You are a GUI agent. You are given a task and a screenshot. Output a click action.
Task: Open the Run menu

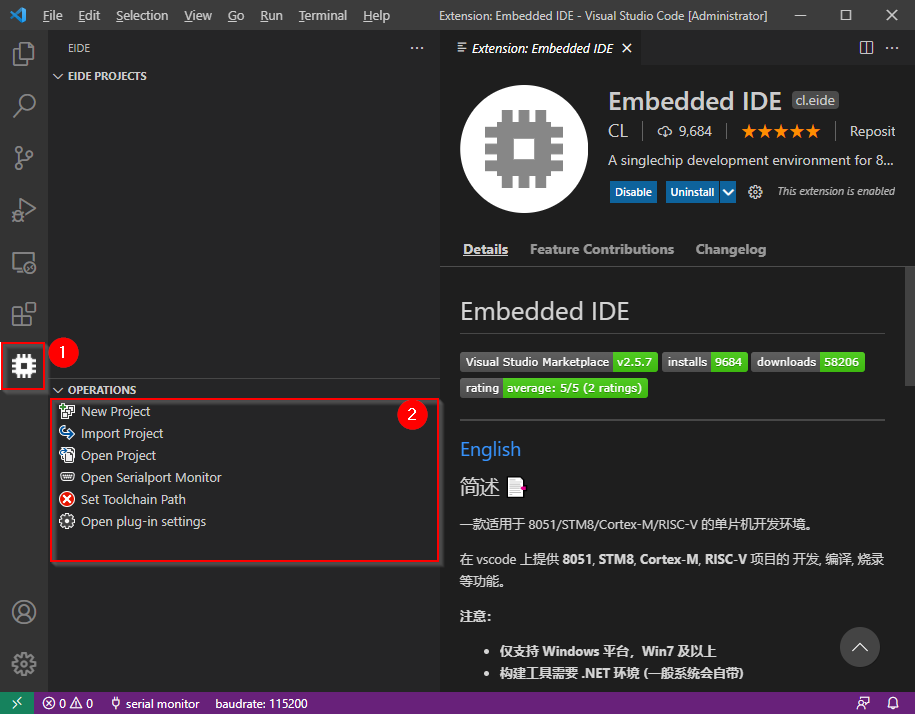[271, 16]
